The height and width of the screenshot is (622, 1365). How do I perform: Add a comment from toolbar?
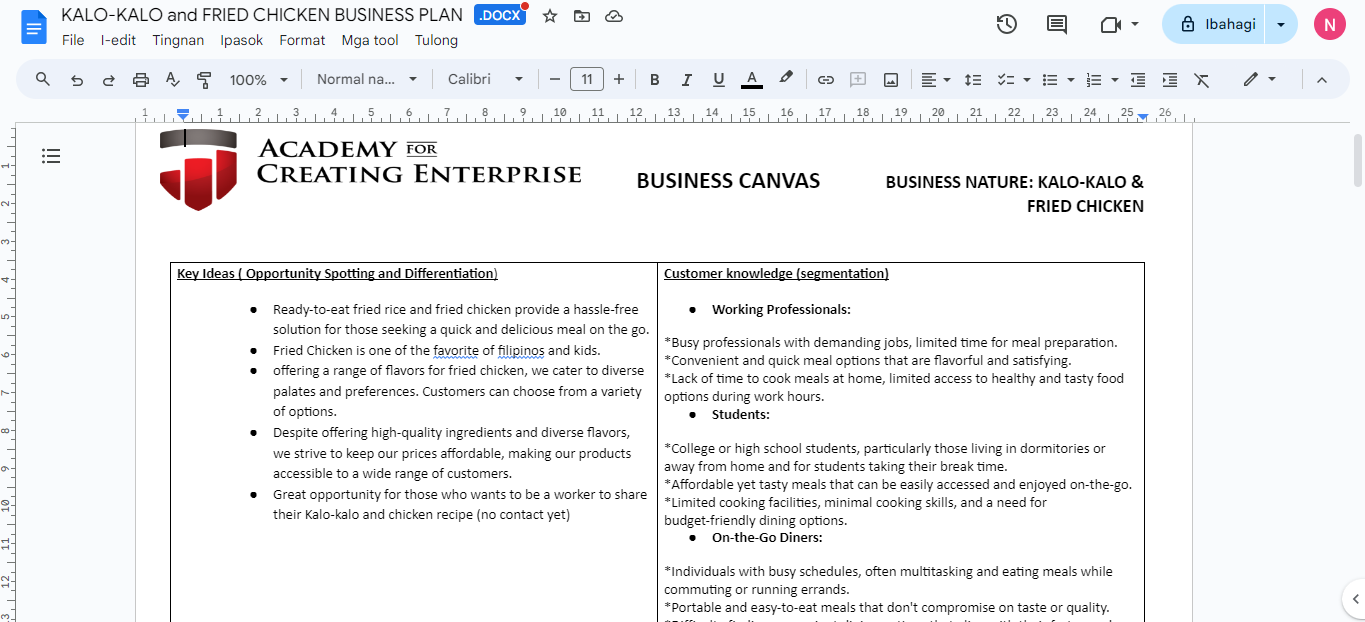click(x=858, y=79)
